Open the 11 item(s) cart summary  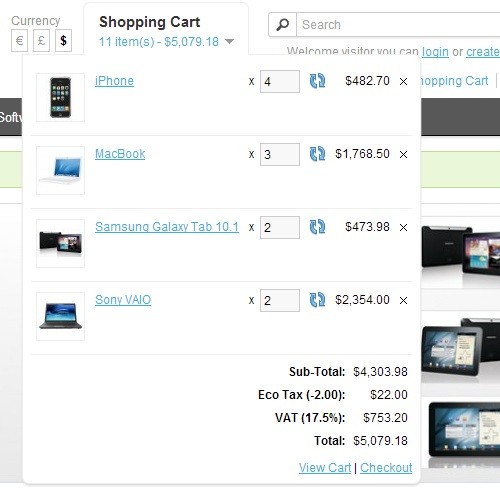pyautogui.click(x=159, y=42)
